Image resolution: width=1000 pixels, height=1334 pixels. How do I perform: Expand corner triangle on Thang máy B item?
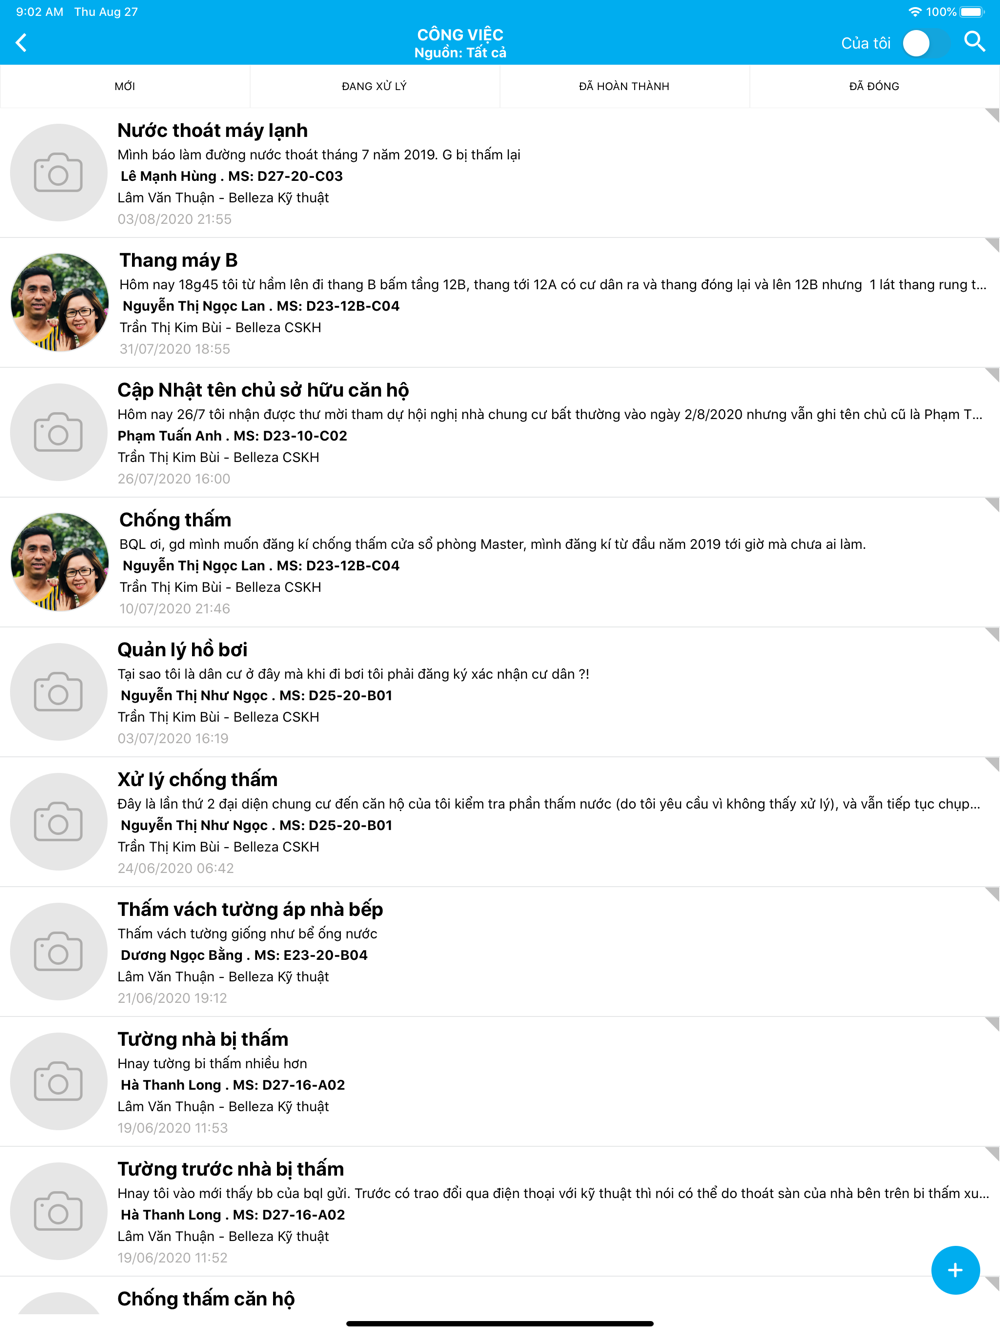[x=992, y=245]
